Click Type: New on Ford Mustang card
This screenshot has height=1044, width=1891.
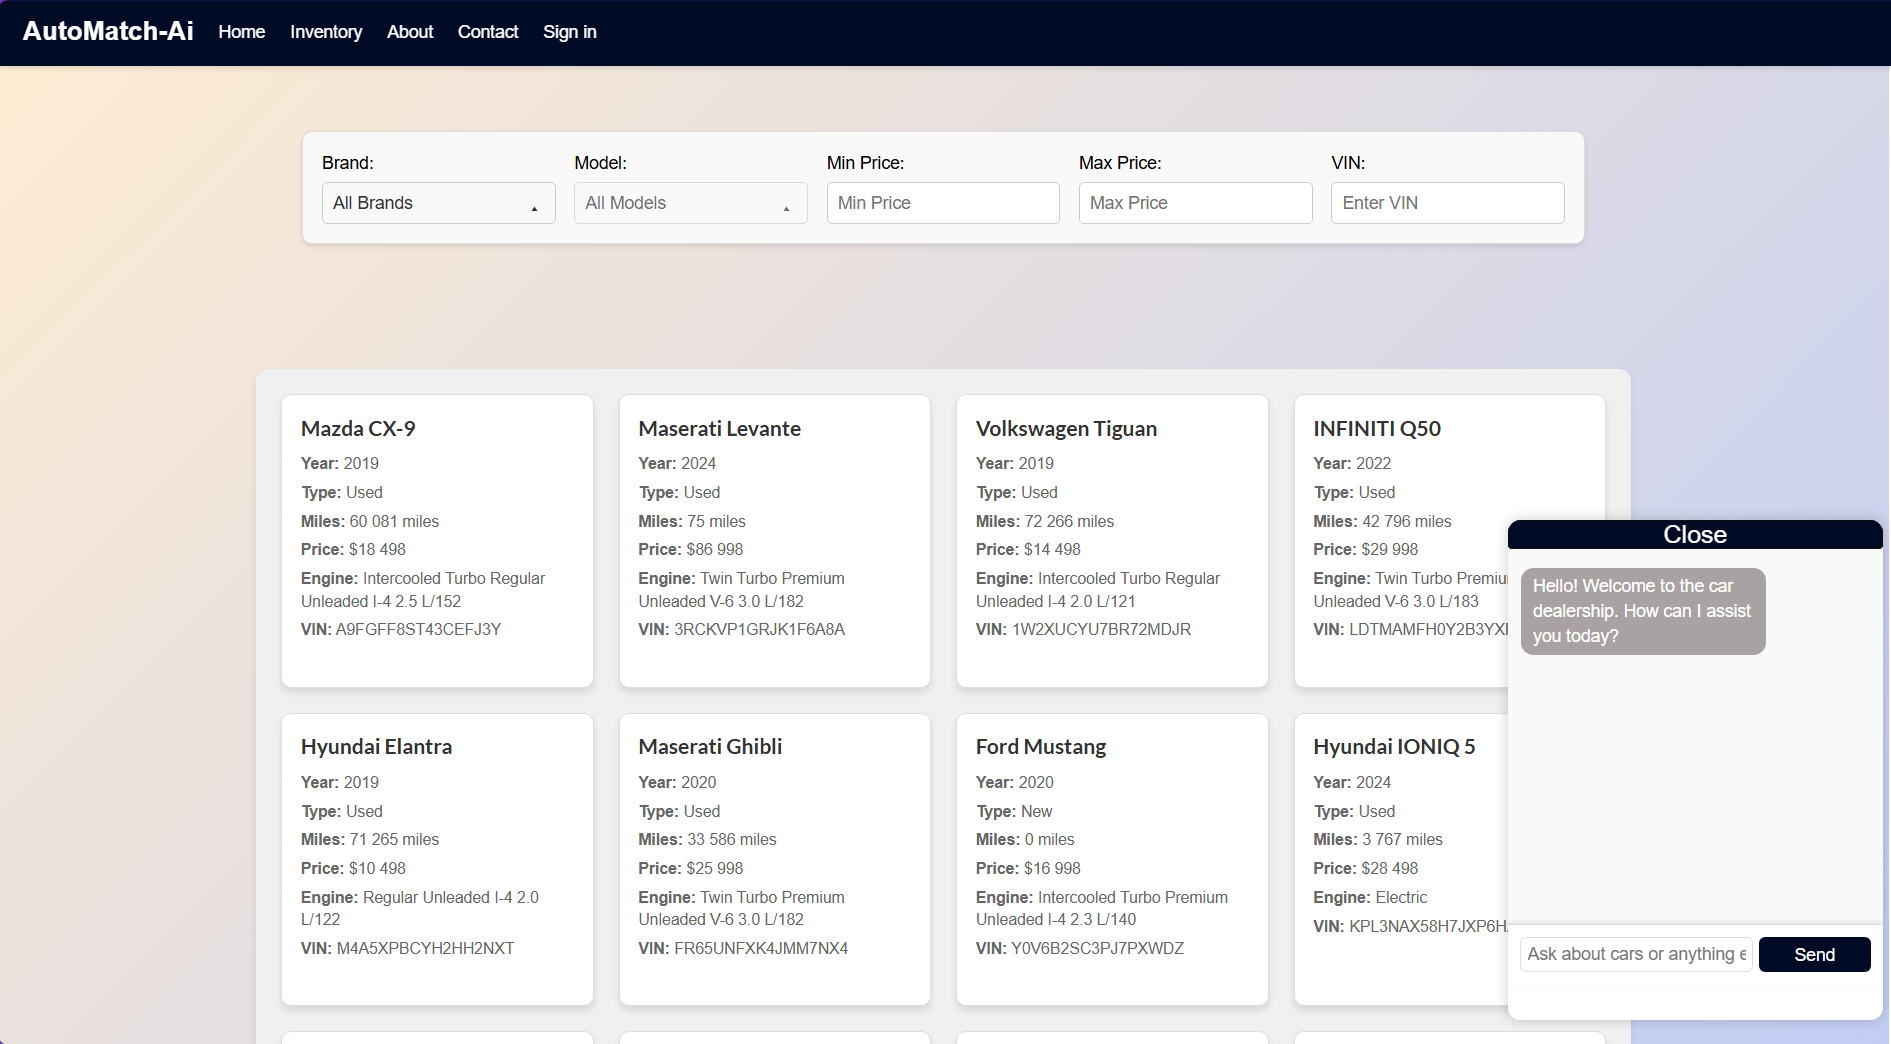click(1014, 812)
